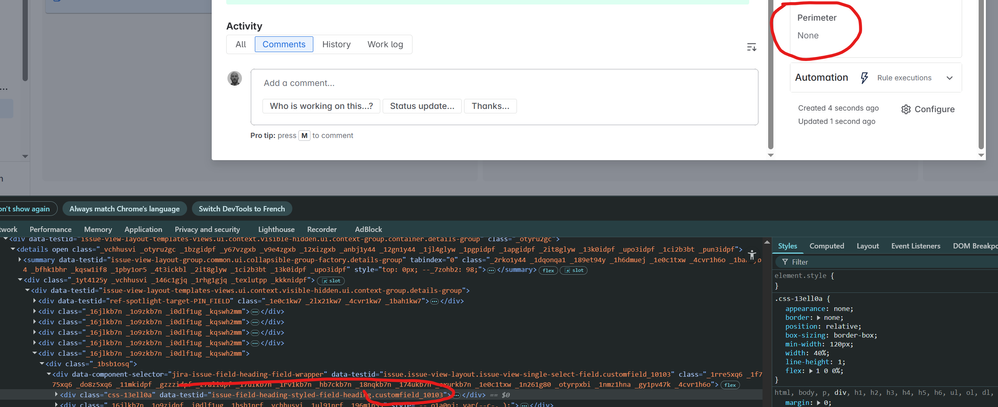Click the funnel icon in Styles filter
The width and height of the screenshot is (998, 407).
tap(784, 262)
